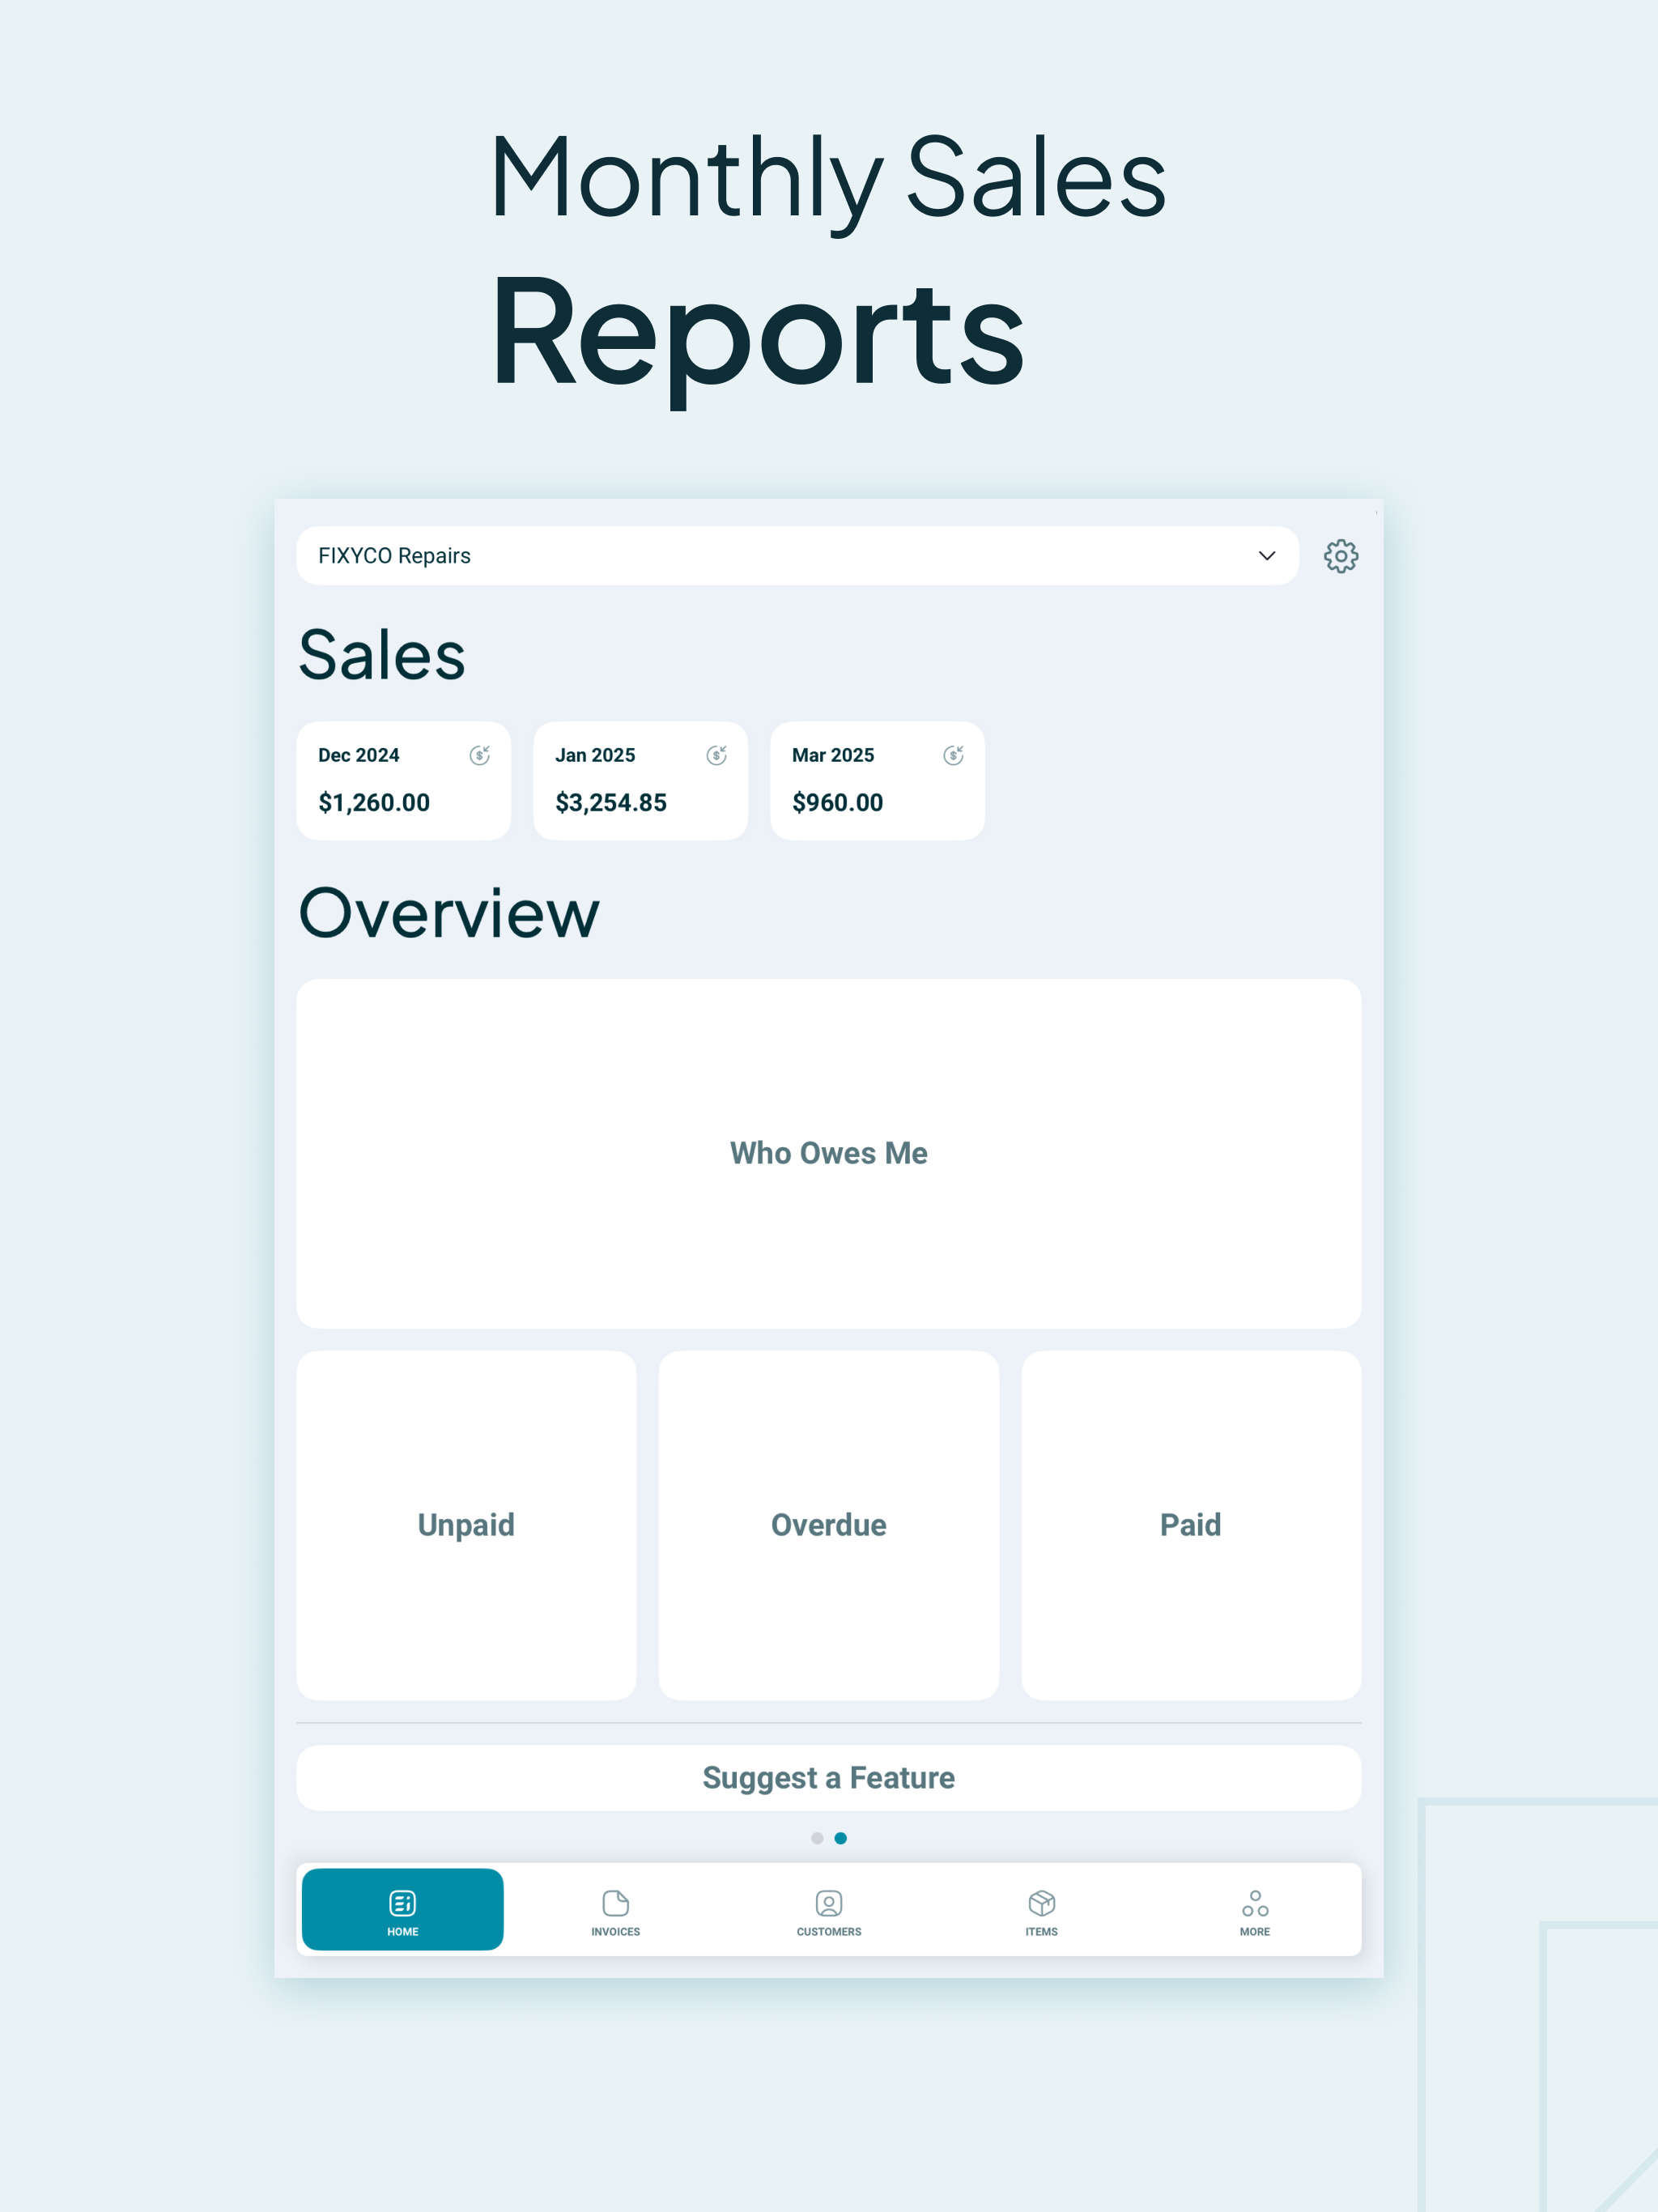
Task: Open the FIXYCO Repairs business selector
Action: (x=700, y=556)
